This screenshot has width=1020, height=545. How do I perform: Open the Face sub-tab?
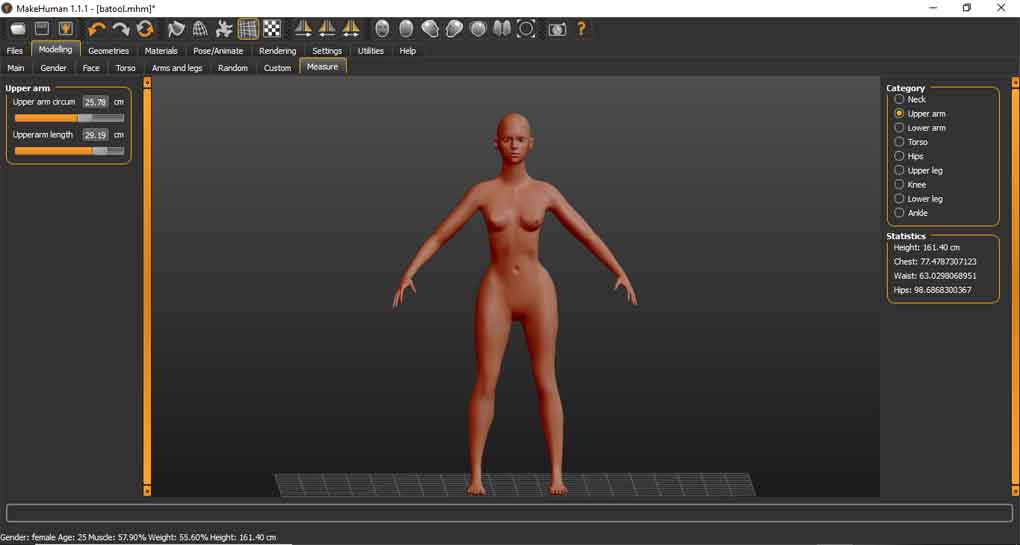point(91,68)
